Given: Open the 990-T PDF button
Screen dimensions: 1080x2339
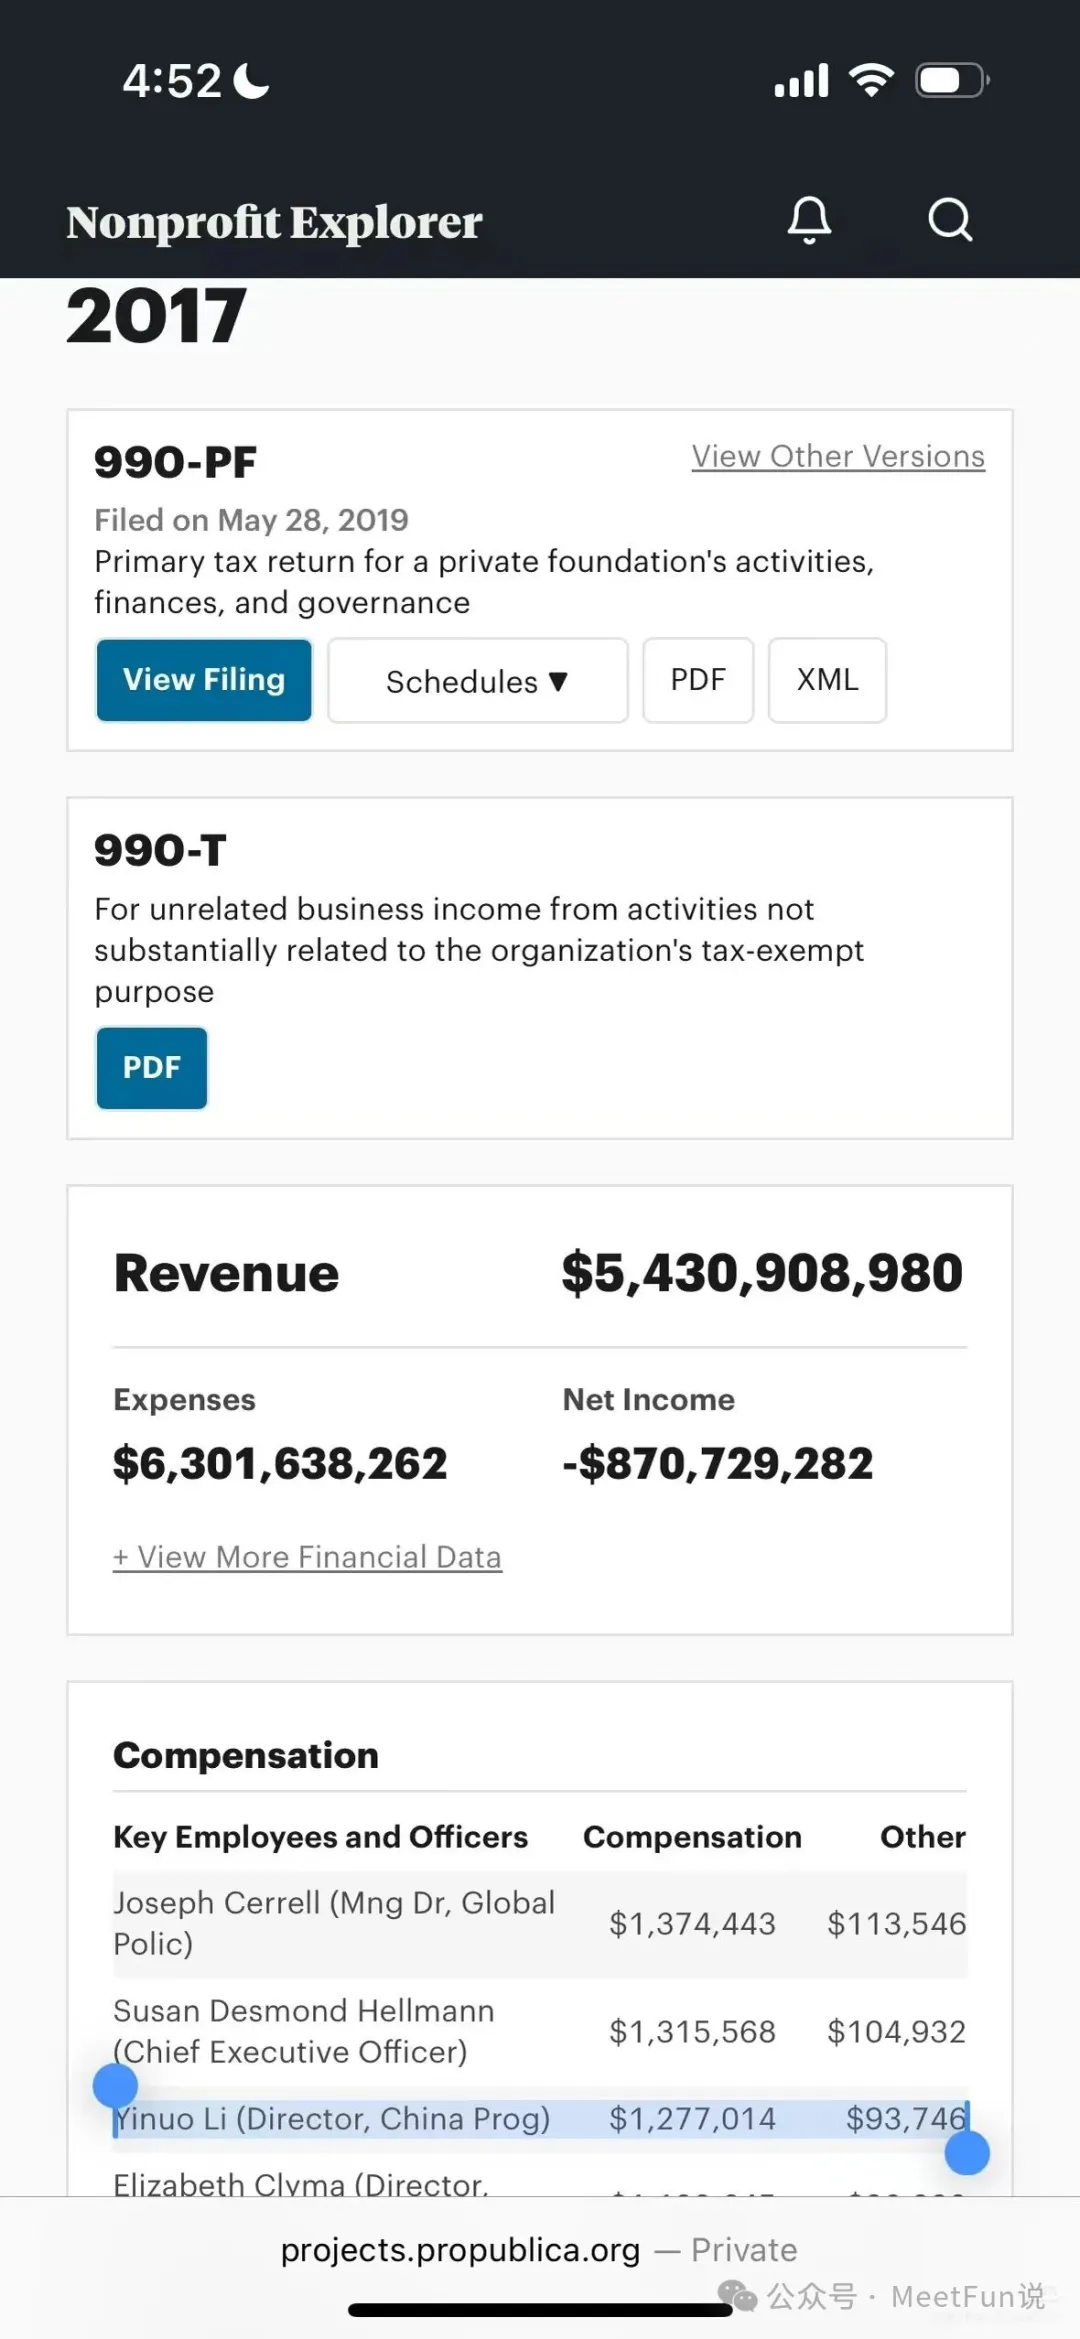Looking at the screenshot, I should point(152,1068).
